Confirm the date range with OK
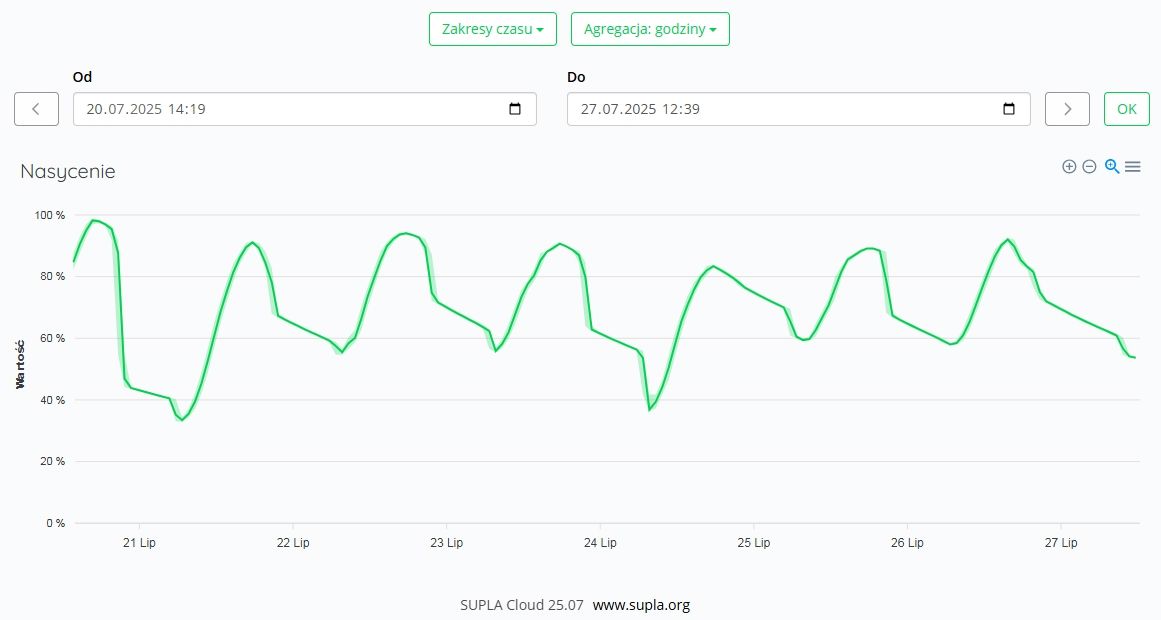Image resolution: width=1161 pixels, height=620 pixels. [1126, 109]
